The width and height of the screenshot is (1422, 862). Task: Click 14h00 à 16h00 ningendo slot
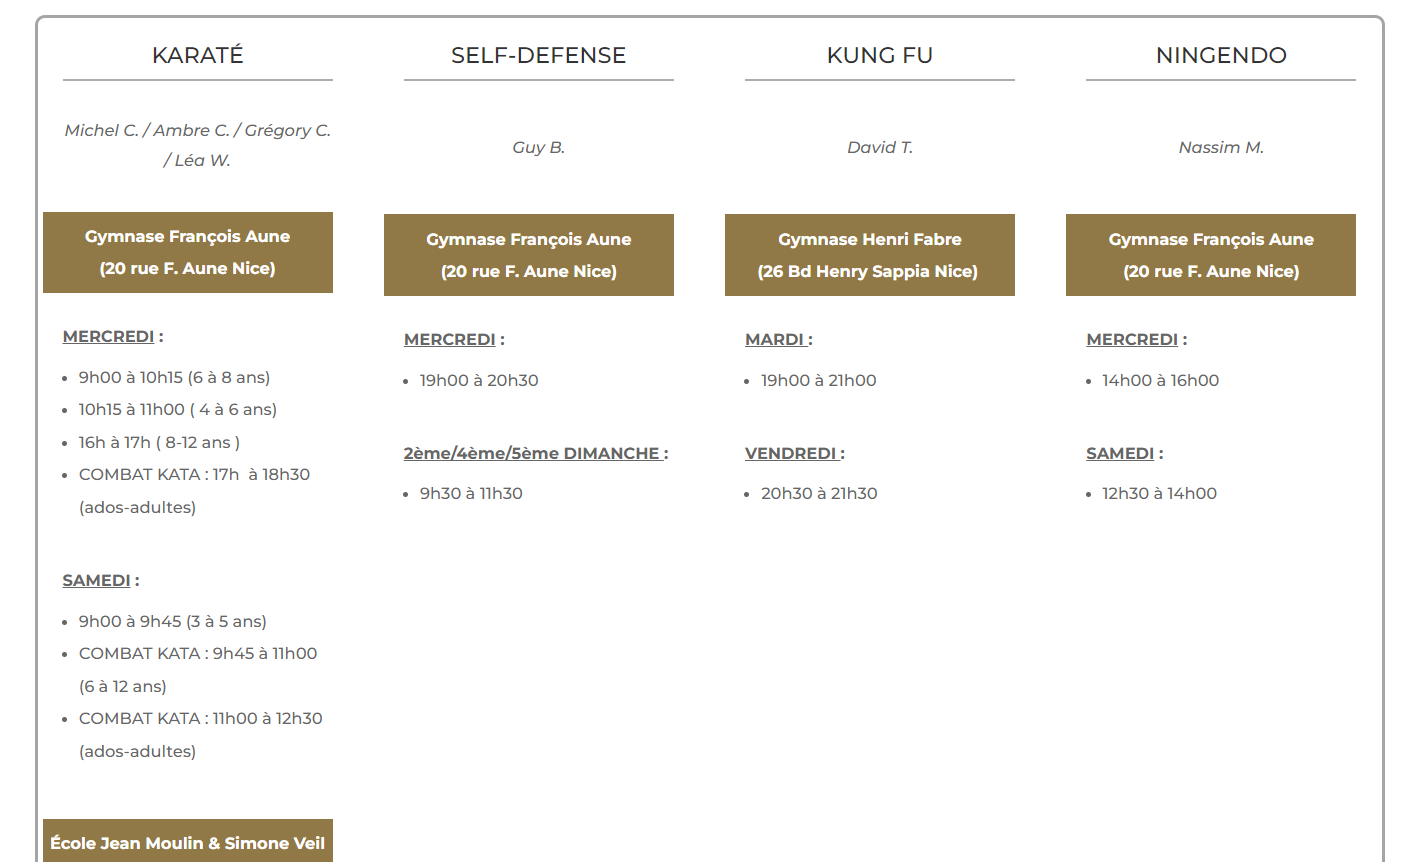pyautogui.click(x=1161, y=381)
